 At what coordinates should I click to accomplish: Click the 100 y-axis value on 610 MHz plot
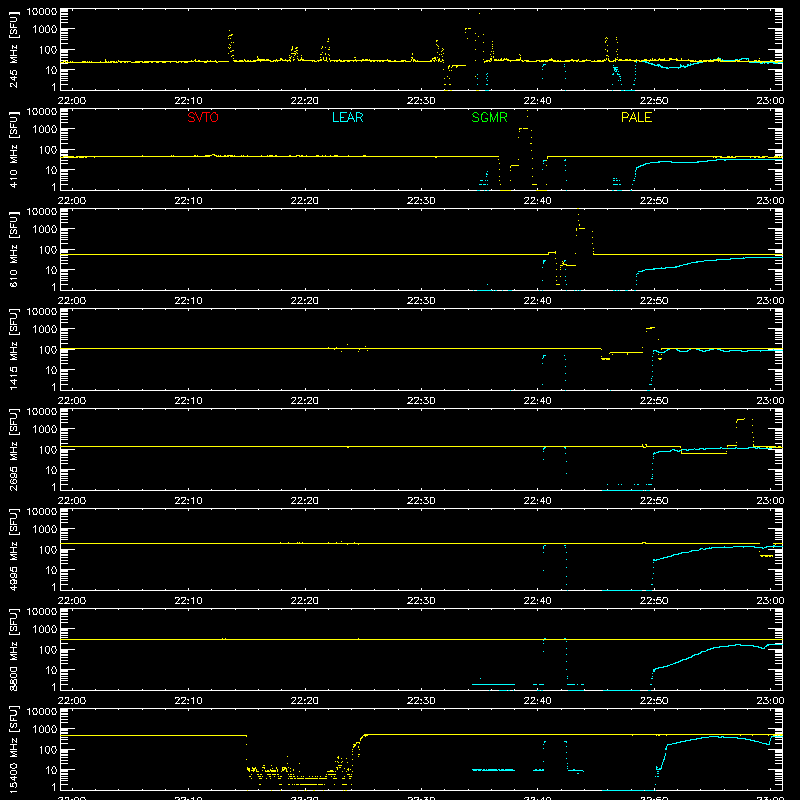point(47,250)
